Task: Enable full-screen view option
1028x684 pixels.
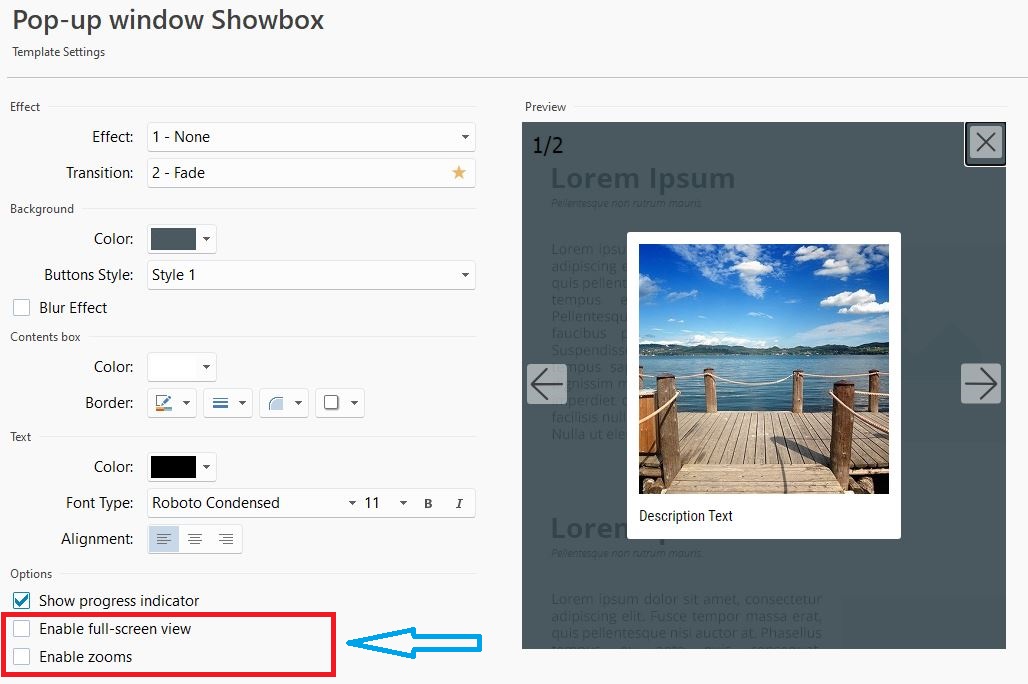Action: click(21, 629)
